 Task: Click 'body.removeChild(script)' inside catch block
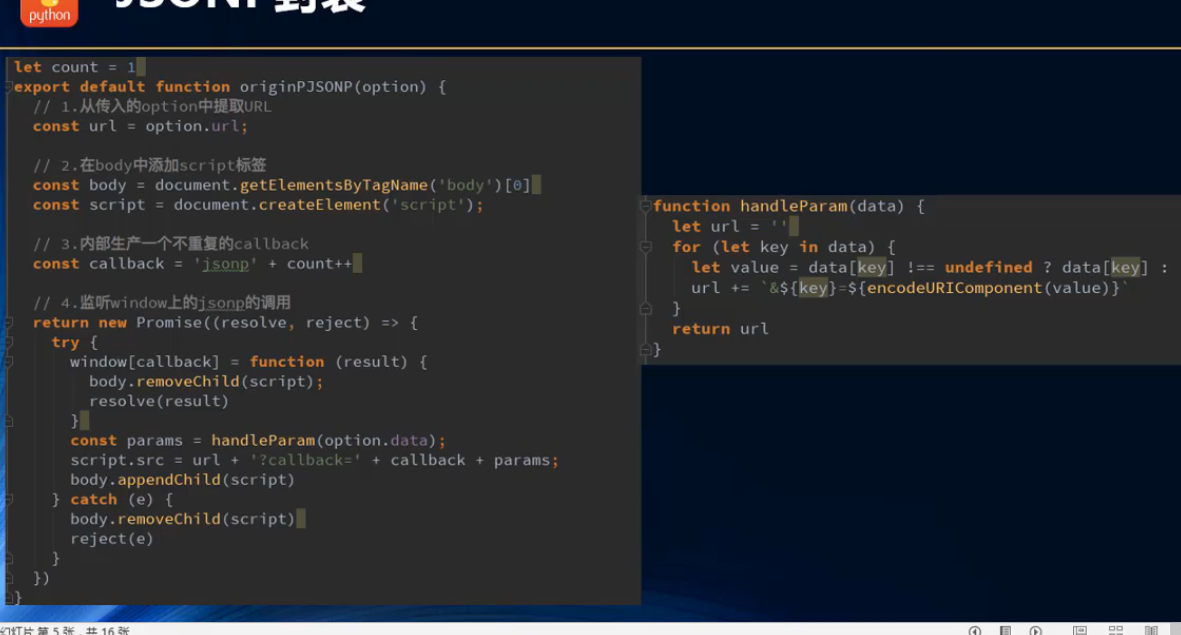click(x=182, y=519)
